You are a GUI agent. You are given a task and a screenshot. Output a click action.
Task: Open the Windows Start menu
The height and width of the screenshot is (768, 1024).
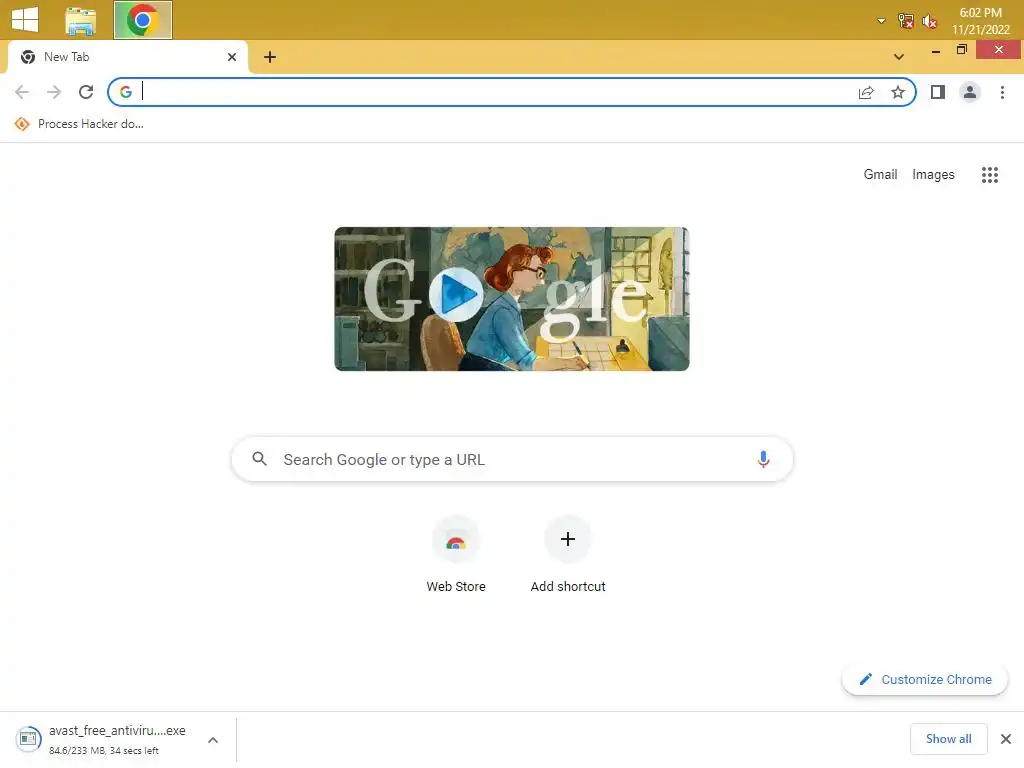[25, 19]
